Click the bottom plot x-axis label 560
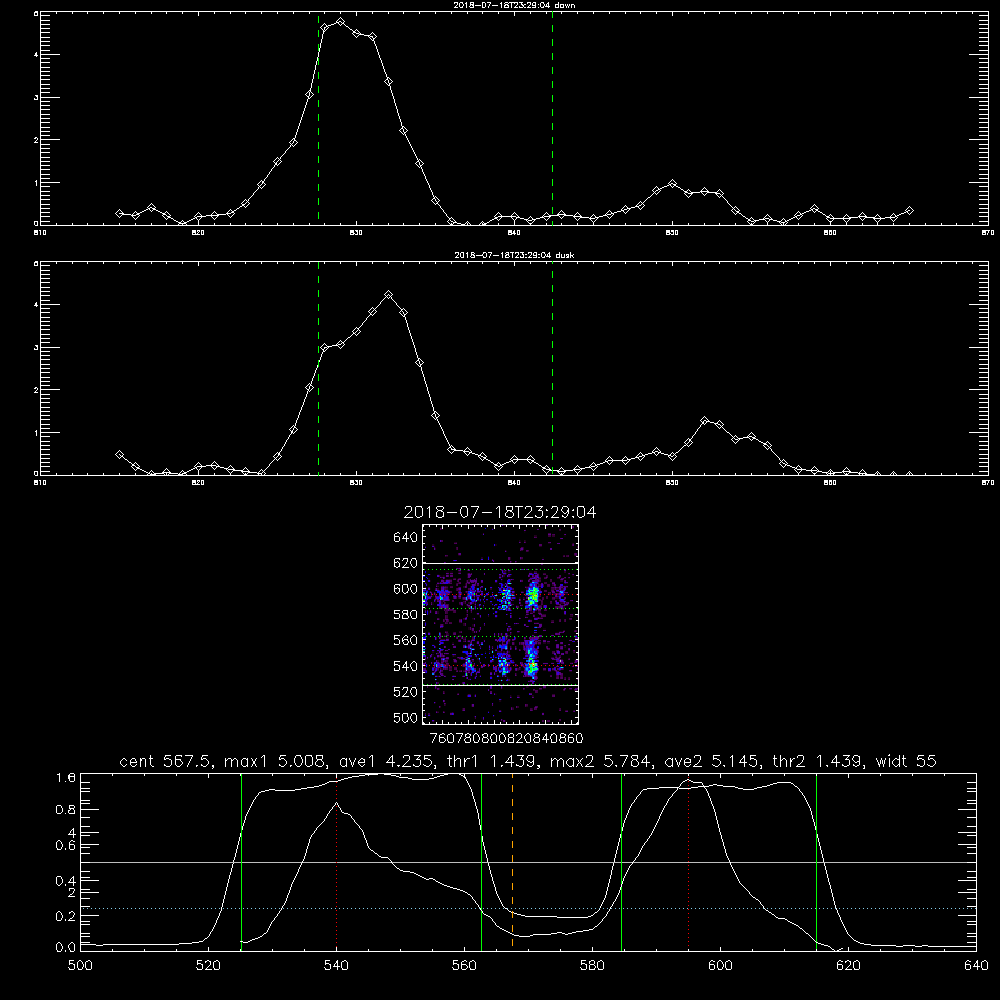Screen dimensions: 1000x1000 tap(464, 966)
